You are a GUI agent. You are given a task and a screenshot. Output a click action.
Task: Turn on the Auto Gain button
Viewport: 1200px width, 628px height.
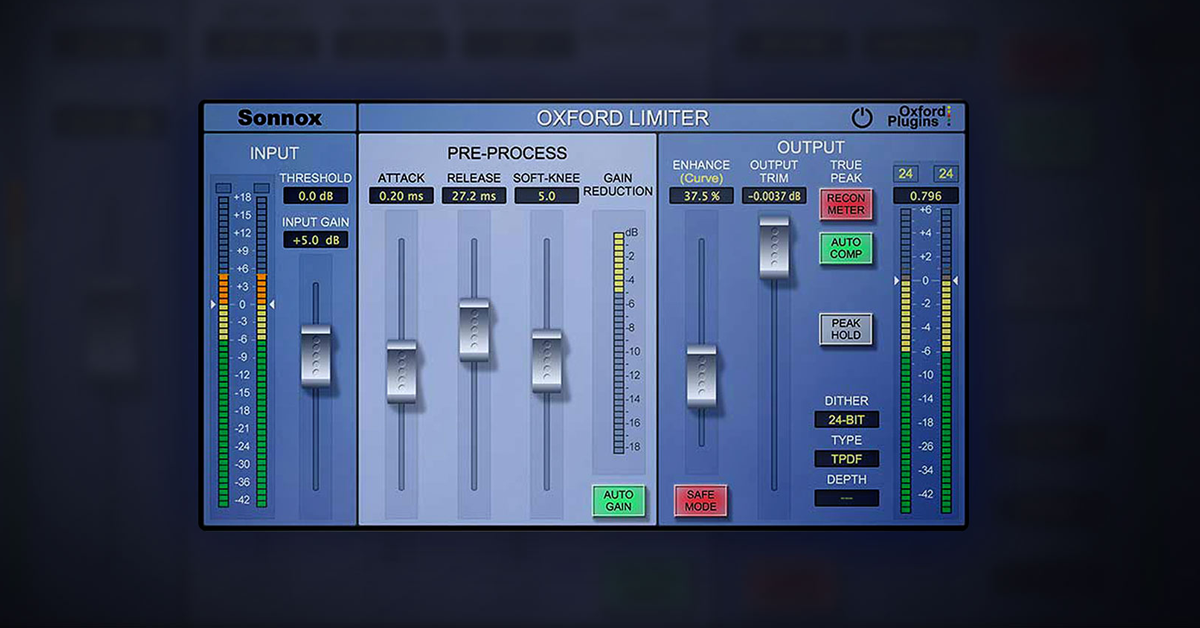tap(618, 501)
